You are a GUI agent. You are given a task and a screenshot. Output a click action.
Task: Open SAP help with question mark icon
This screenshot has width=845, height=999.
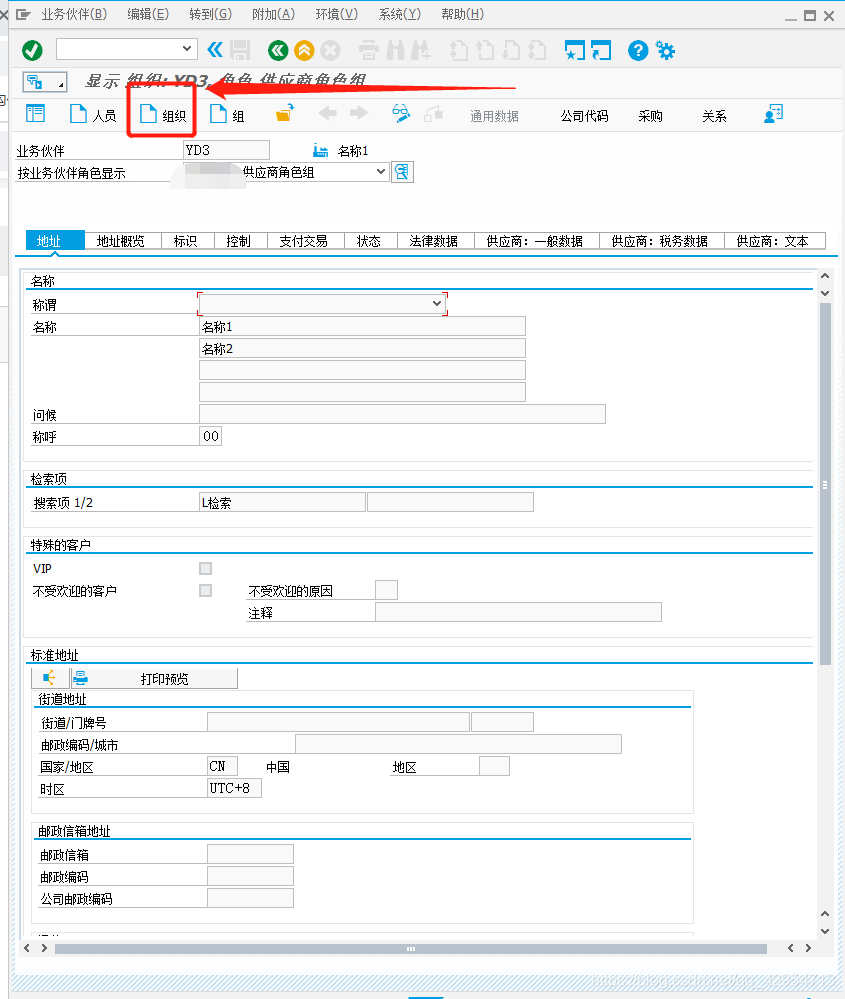(637, 49)
